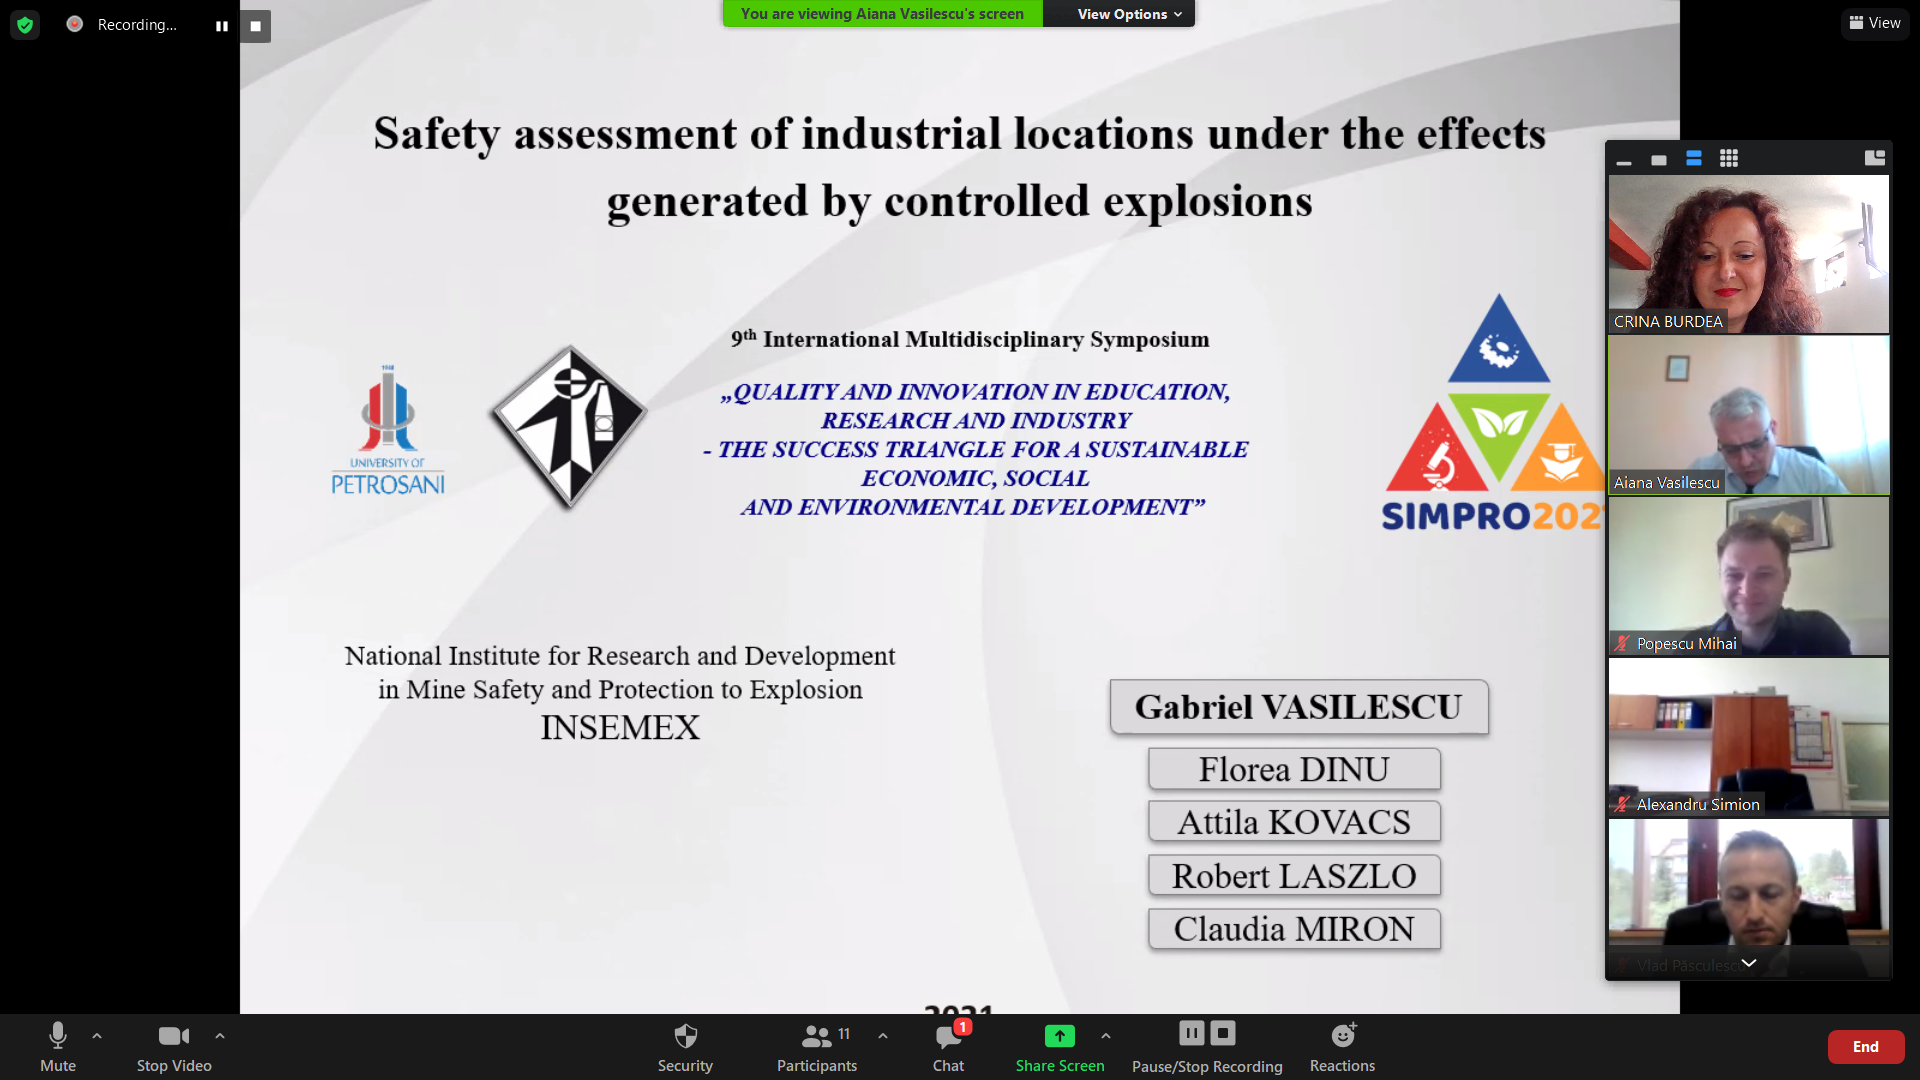Open the Security menu
Screen dimensions: 1920x1080
(685, 1047)
